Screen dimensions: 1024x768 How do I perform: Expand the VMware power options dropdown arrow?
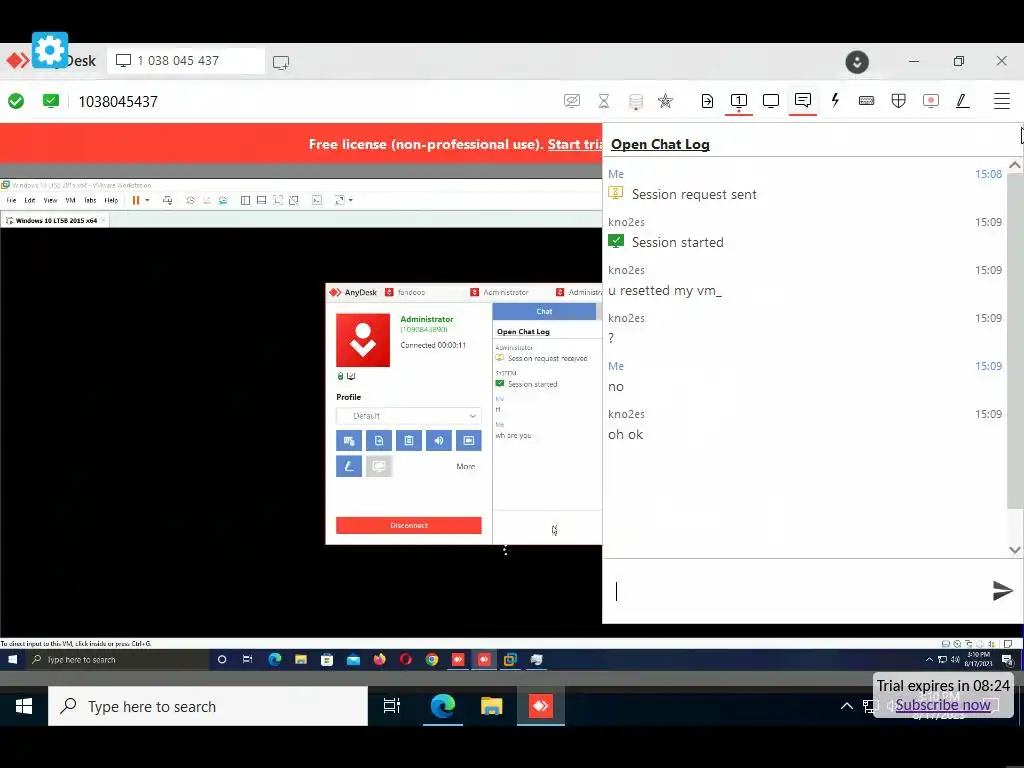tap(148, 200)
